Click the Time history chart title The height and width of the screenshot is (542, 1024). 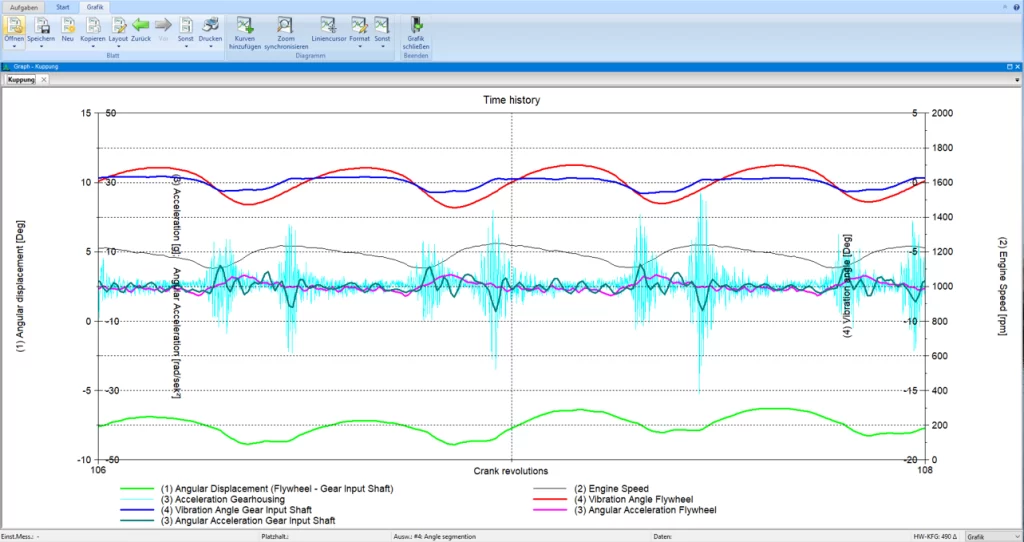pos(511,100)
